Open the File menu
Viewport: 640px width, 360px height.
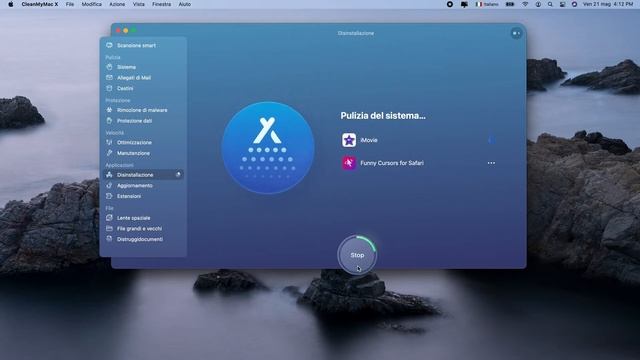tap(70, 4)
